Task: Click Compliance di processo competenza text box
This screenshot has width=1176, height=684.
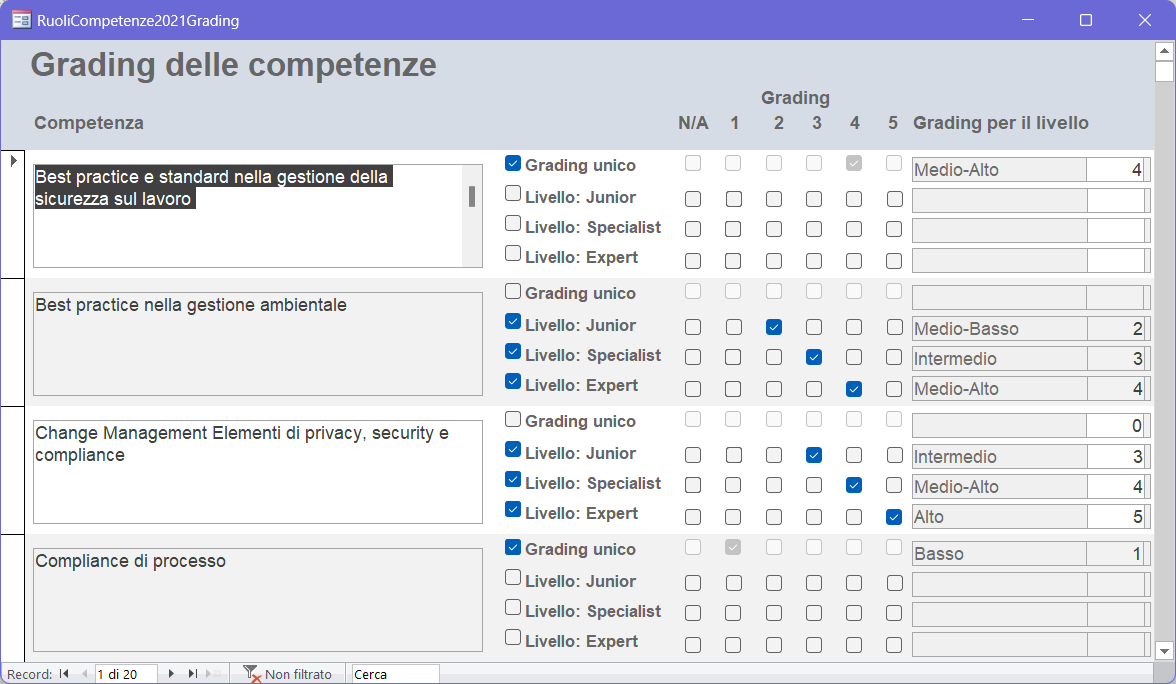Action: pos(258,598)
